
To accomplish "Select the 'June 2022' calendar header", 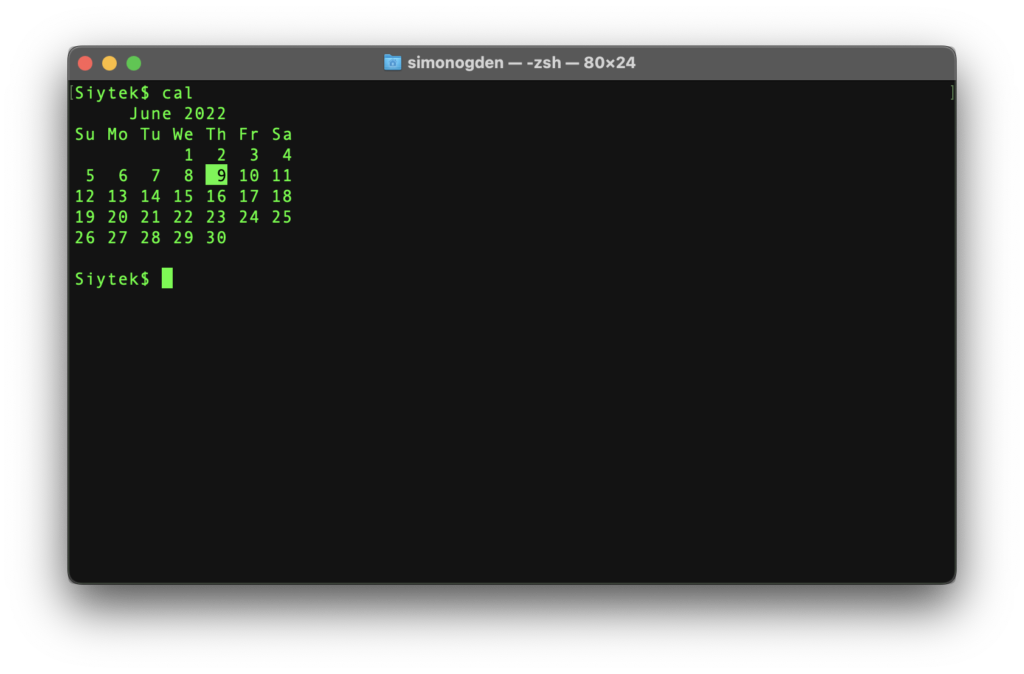I will point(178,114).
